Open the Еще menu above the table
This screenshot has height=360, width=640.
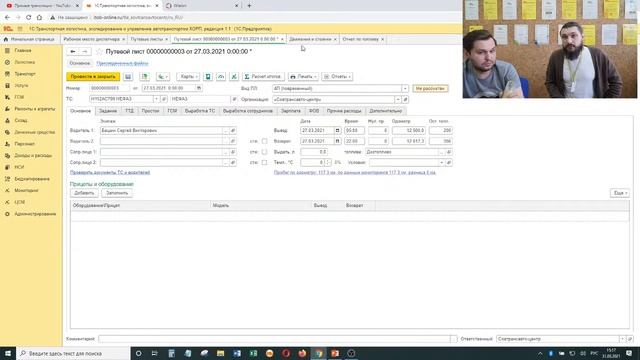point(620,193)
